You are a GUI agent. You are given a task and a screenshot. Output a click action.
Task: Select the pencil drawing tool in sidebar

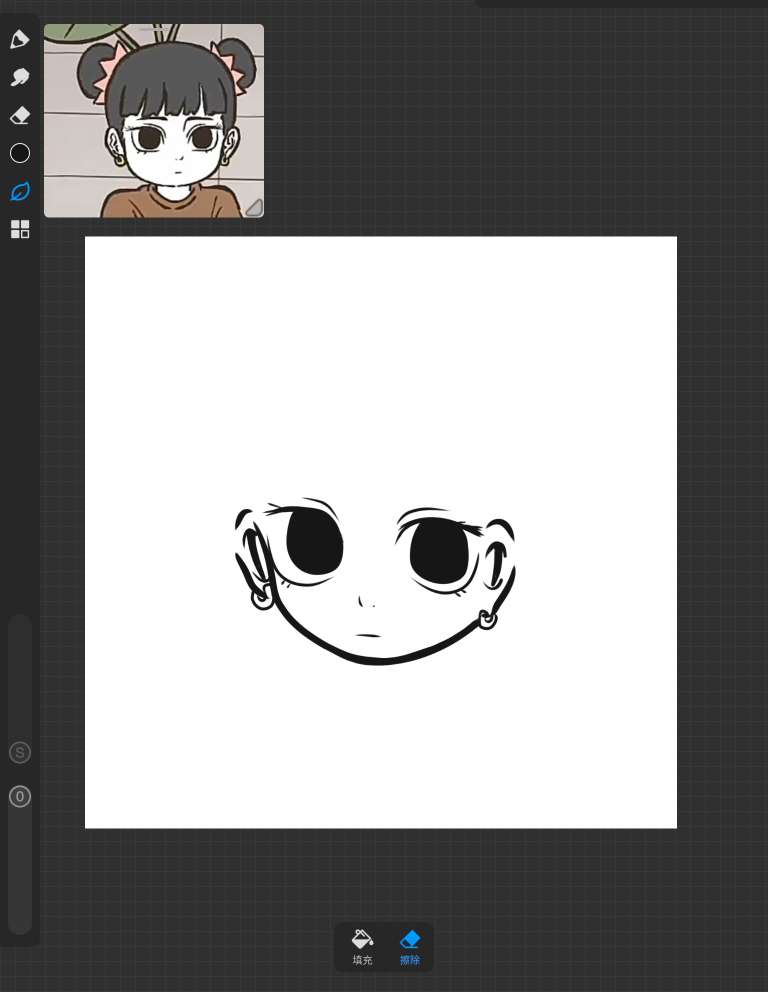pyautogui.click(x=20, y=40)
